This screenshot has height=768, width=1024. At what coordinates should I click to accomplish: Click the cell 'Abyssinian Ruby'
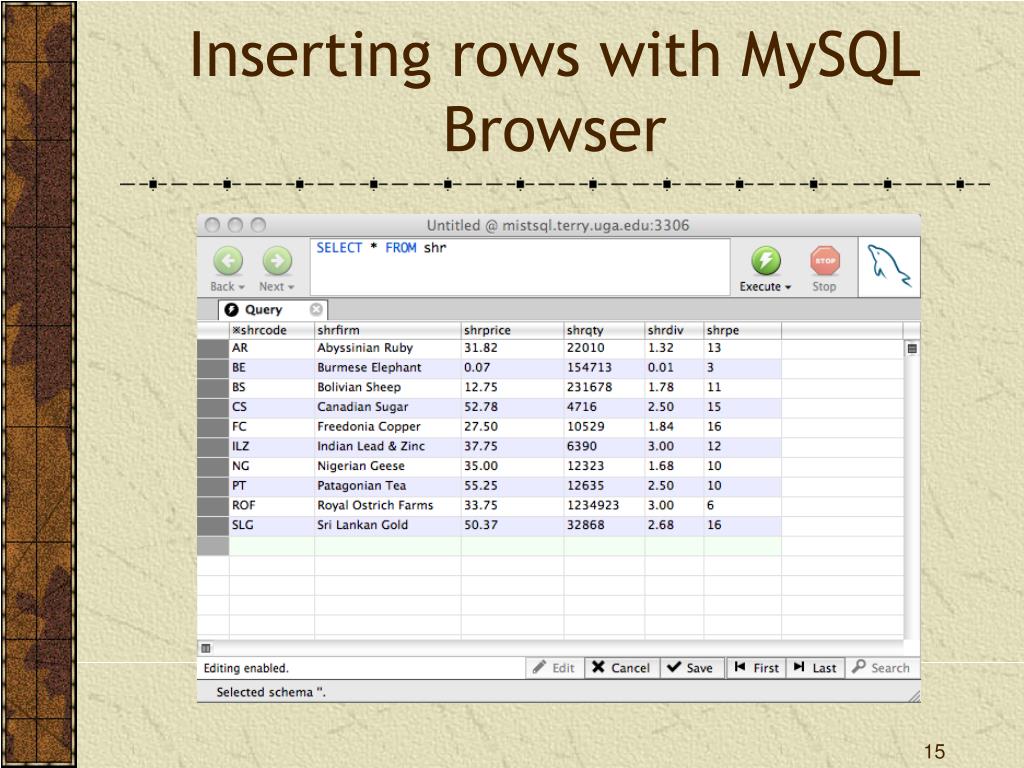coord(388,349)
